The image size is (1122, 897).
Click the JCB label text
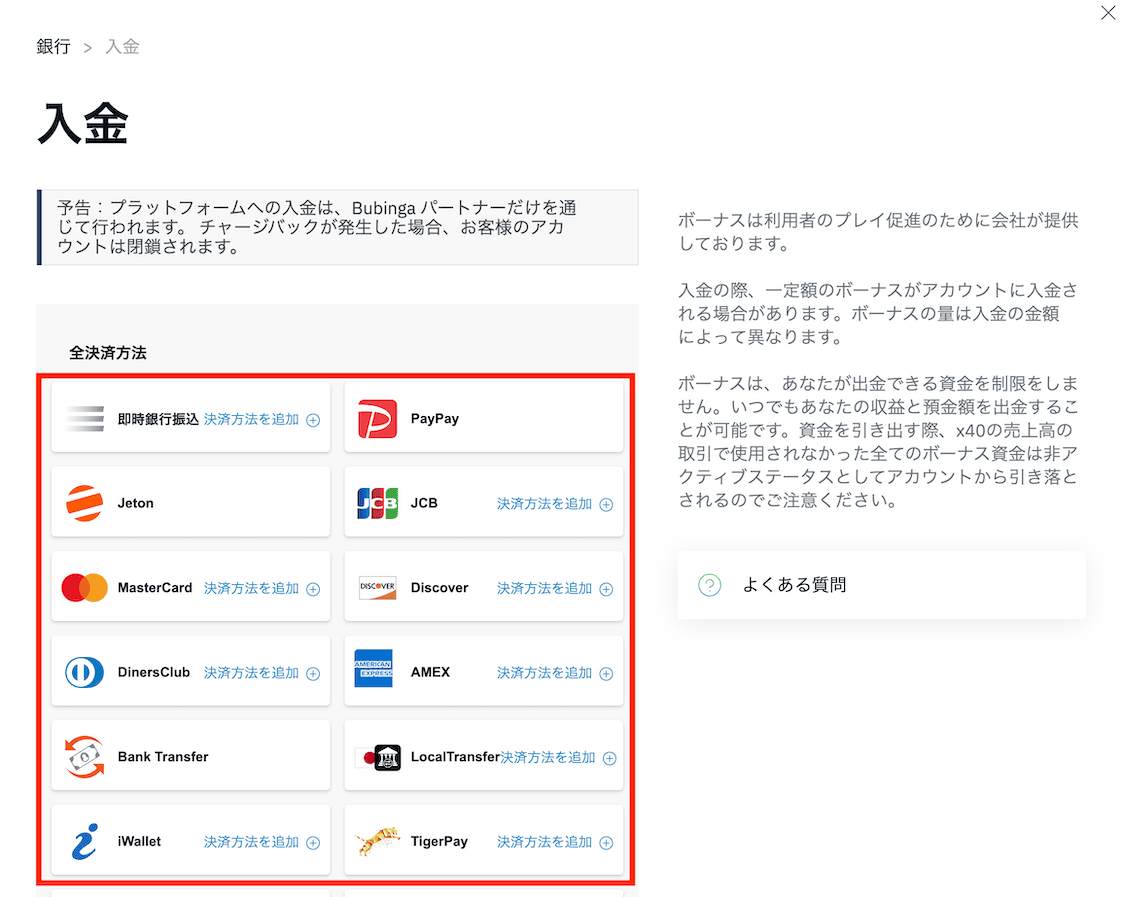click(x=424, y=503)
